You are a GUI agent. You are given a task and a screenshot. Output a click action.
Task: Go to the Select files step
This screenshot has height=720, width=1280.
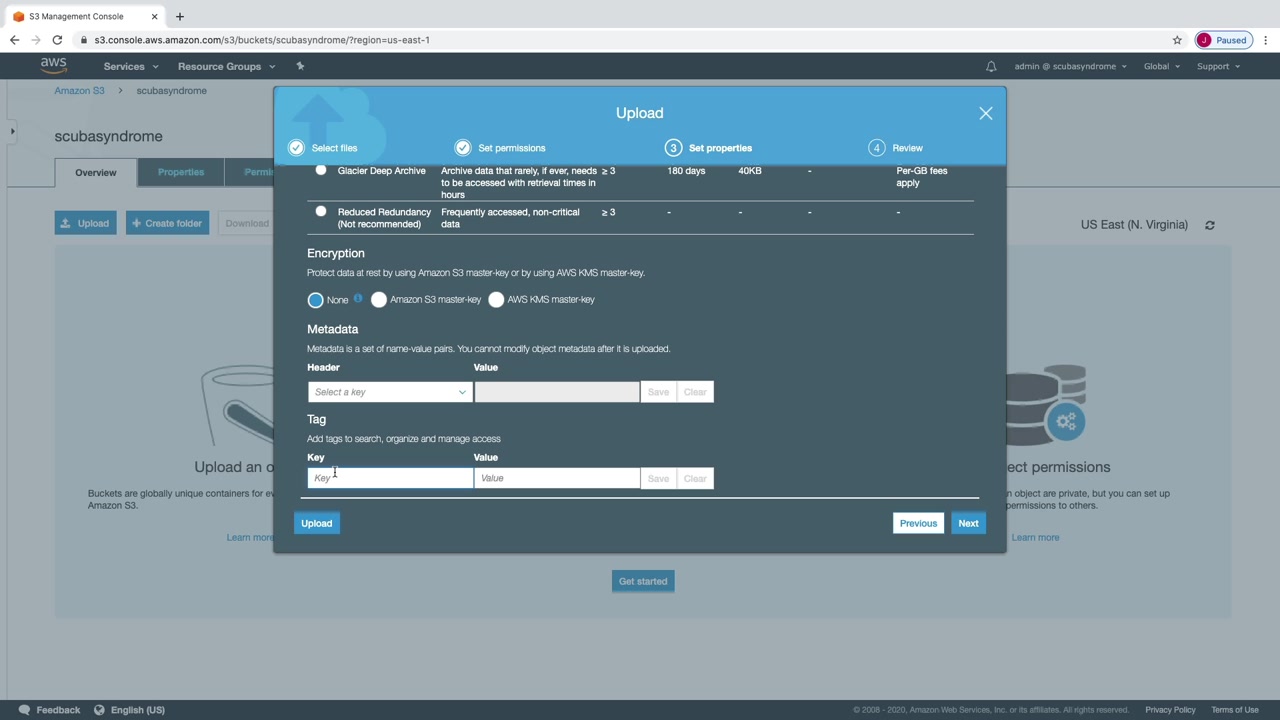tap(334, 148)
